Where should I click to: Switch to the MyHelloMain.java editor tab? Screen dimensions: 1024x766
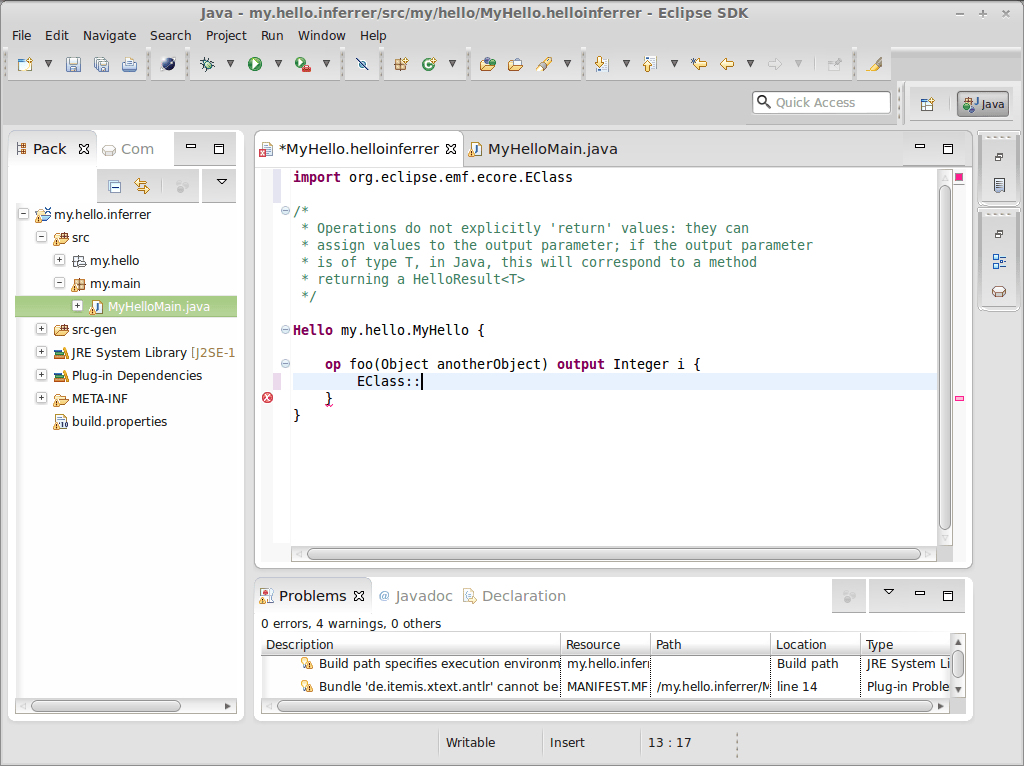551,149
